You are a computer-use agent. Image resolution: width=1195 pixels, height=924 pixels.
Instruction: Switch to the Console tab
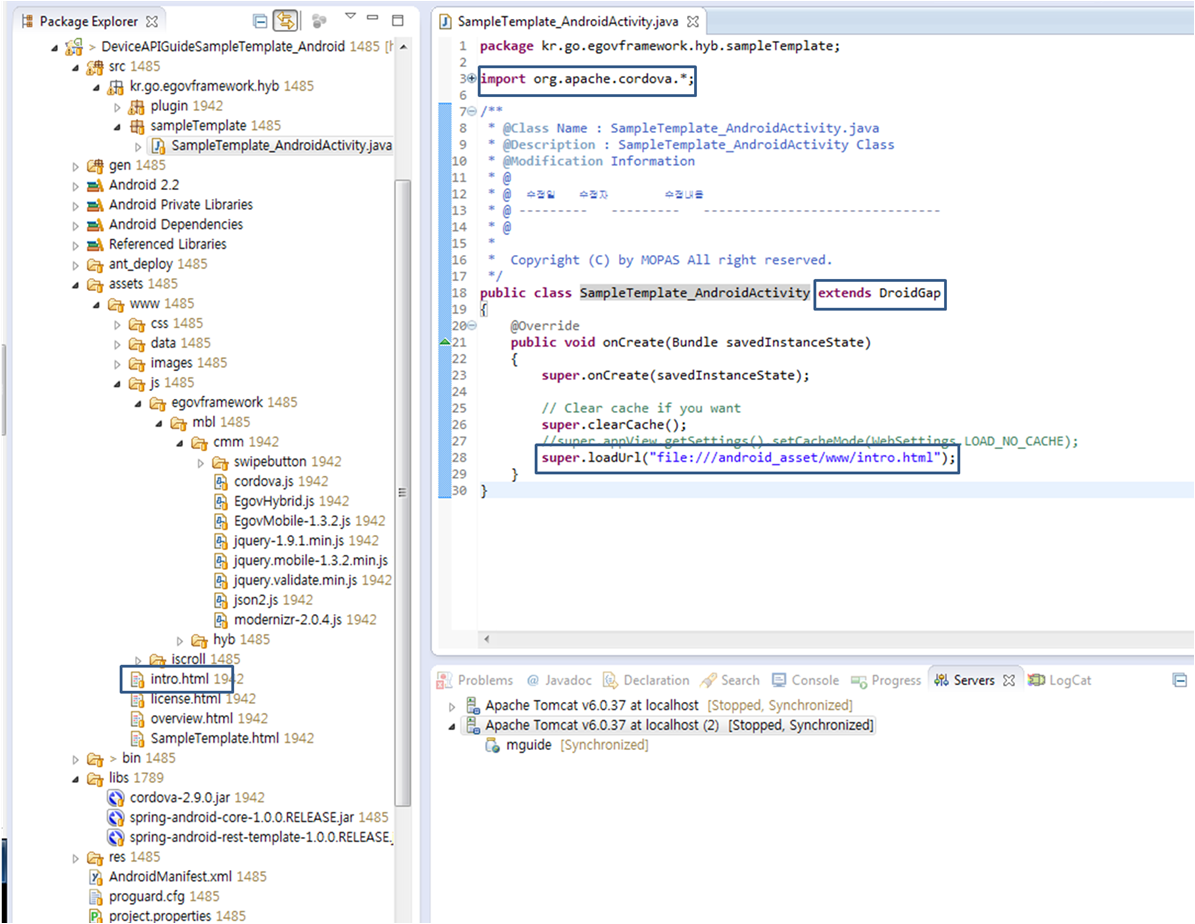point(814,680)
